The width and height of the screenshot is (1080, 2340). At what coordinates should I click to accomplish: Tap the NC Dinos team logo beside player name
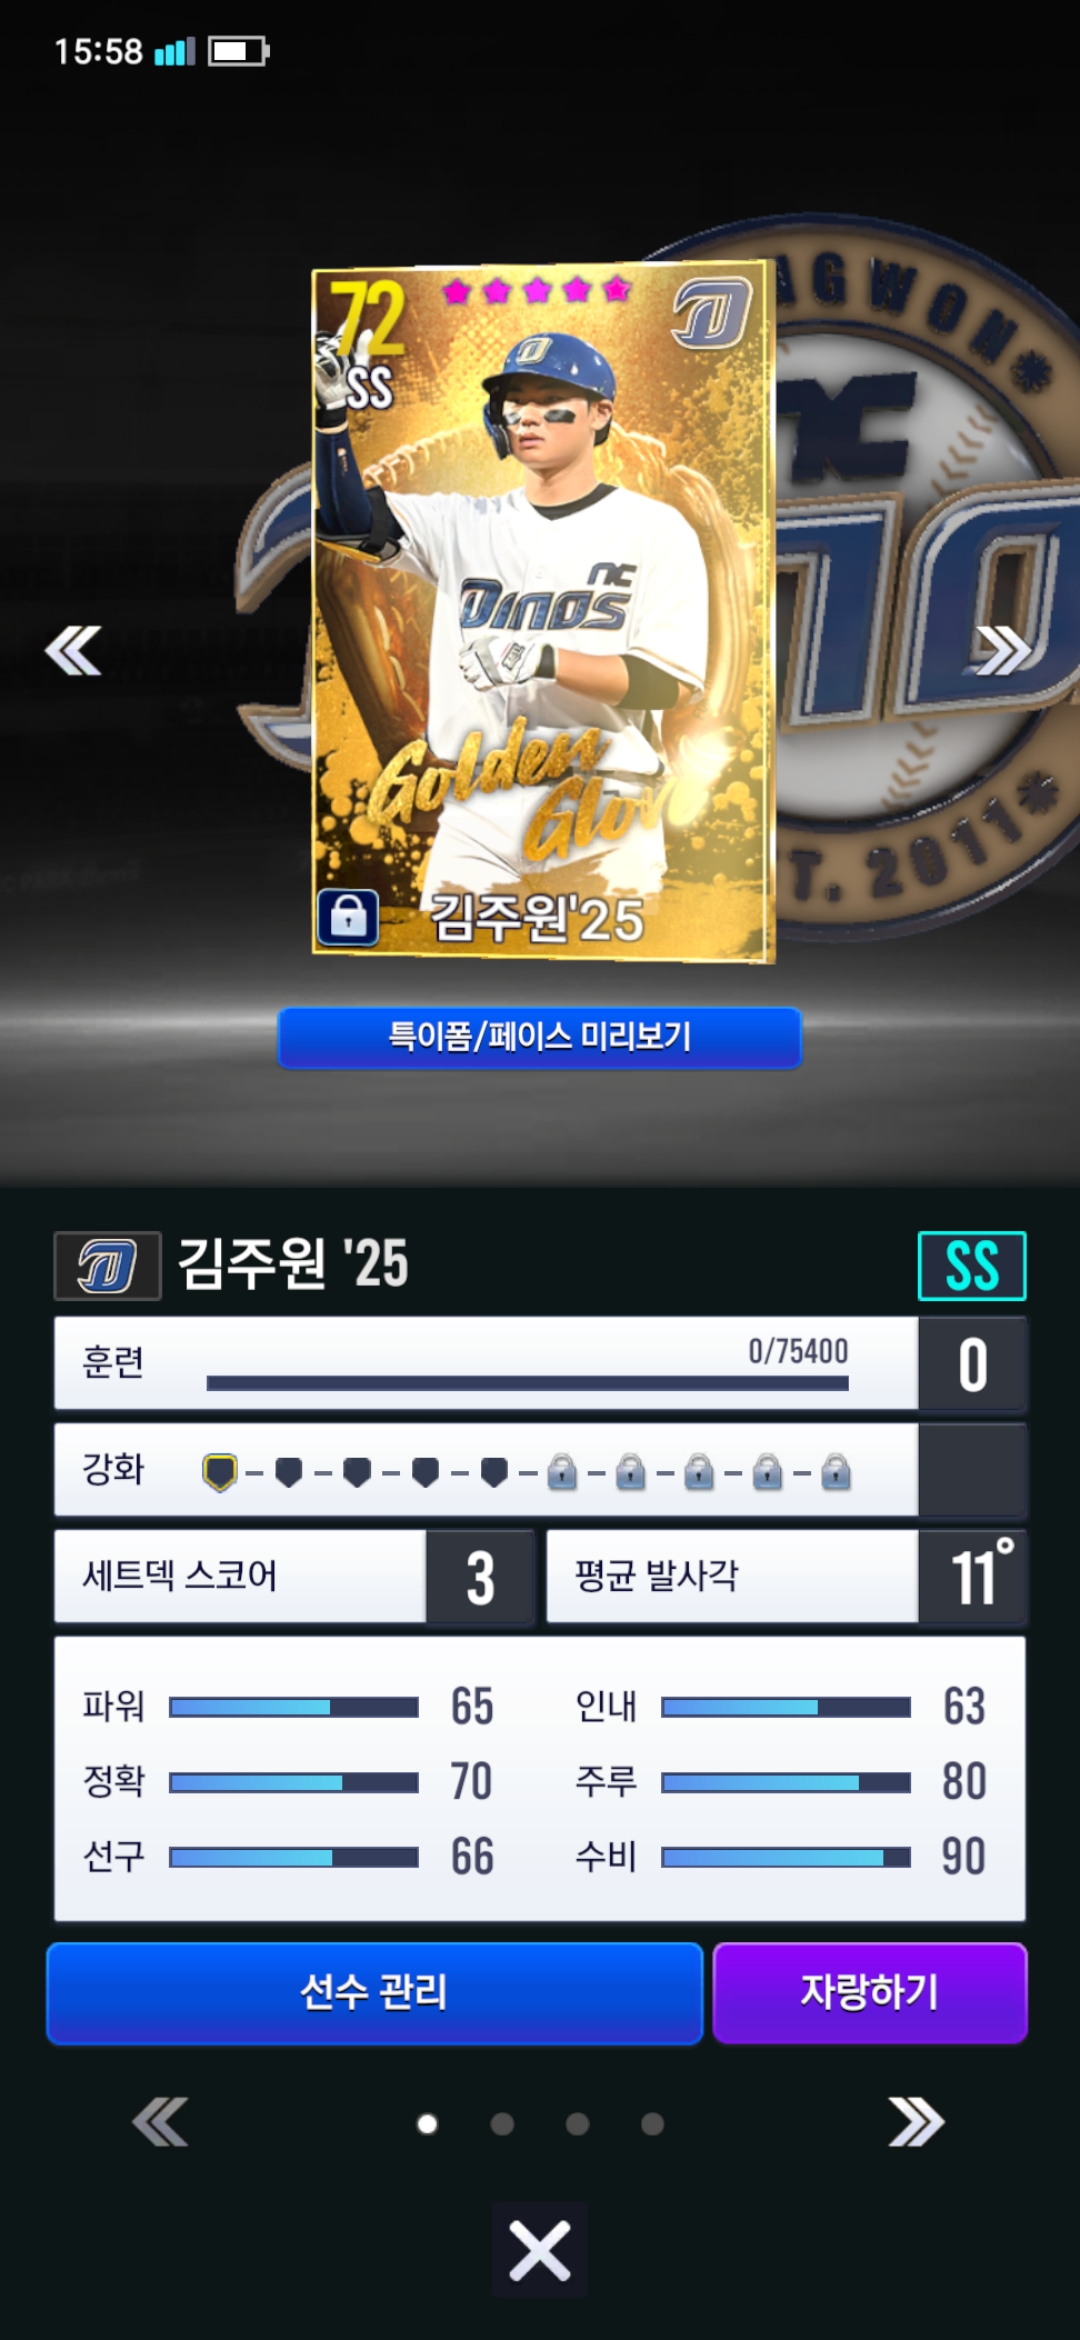click(107, 1265)
